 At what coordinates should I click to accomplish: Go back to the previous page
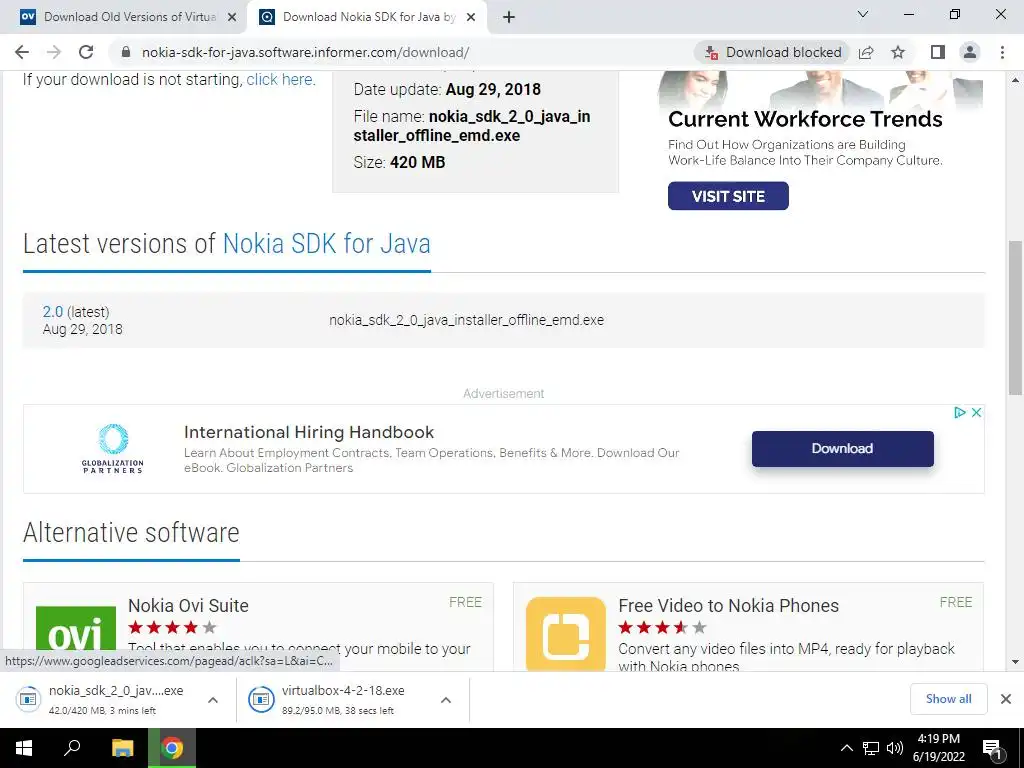[x=22, y=52]
